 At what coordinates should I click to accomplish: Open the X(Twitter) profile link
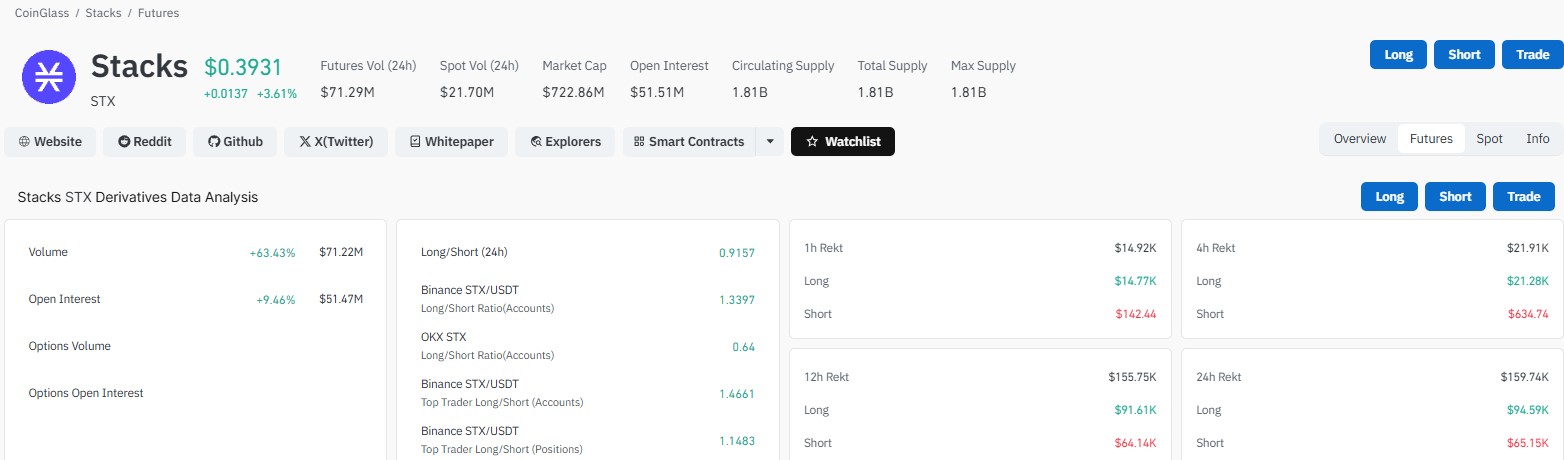click(x=336, y=142)
